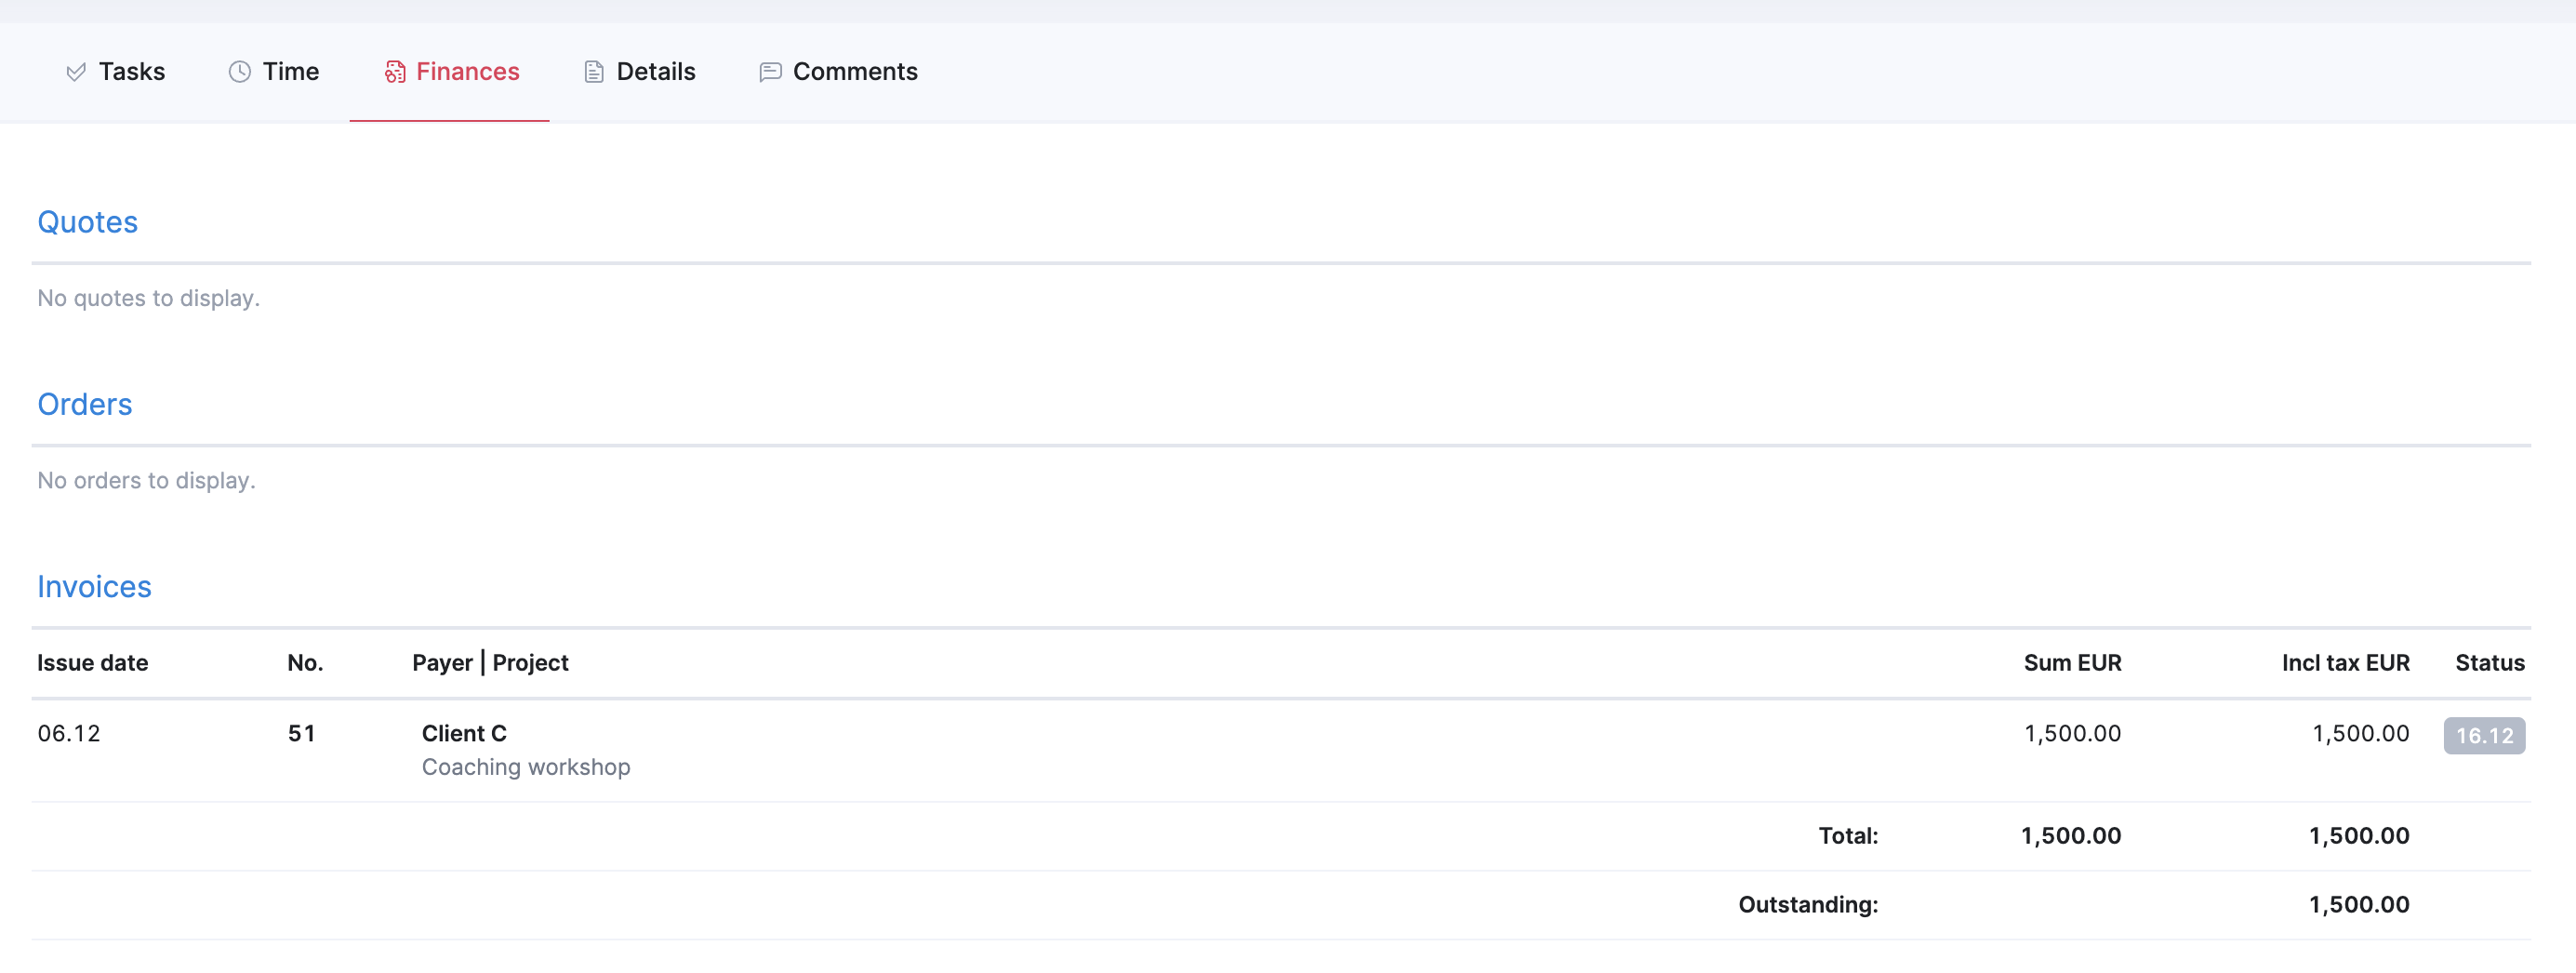This screenshot has width=2576, height=973.
Task: Open the Comments tab
Action: [838, 72]
